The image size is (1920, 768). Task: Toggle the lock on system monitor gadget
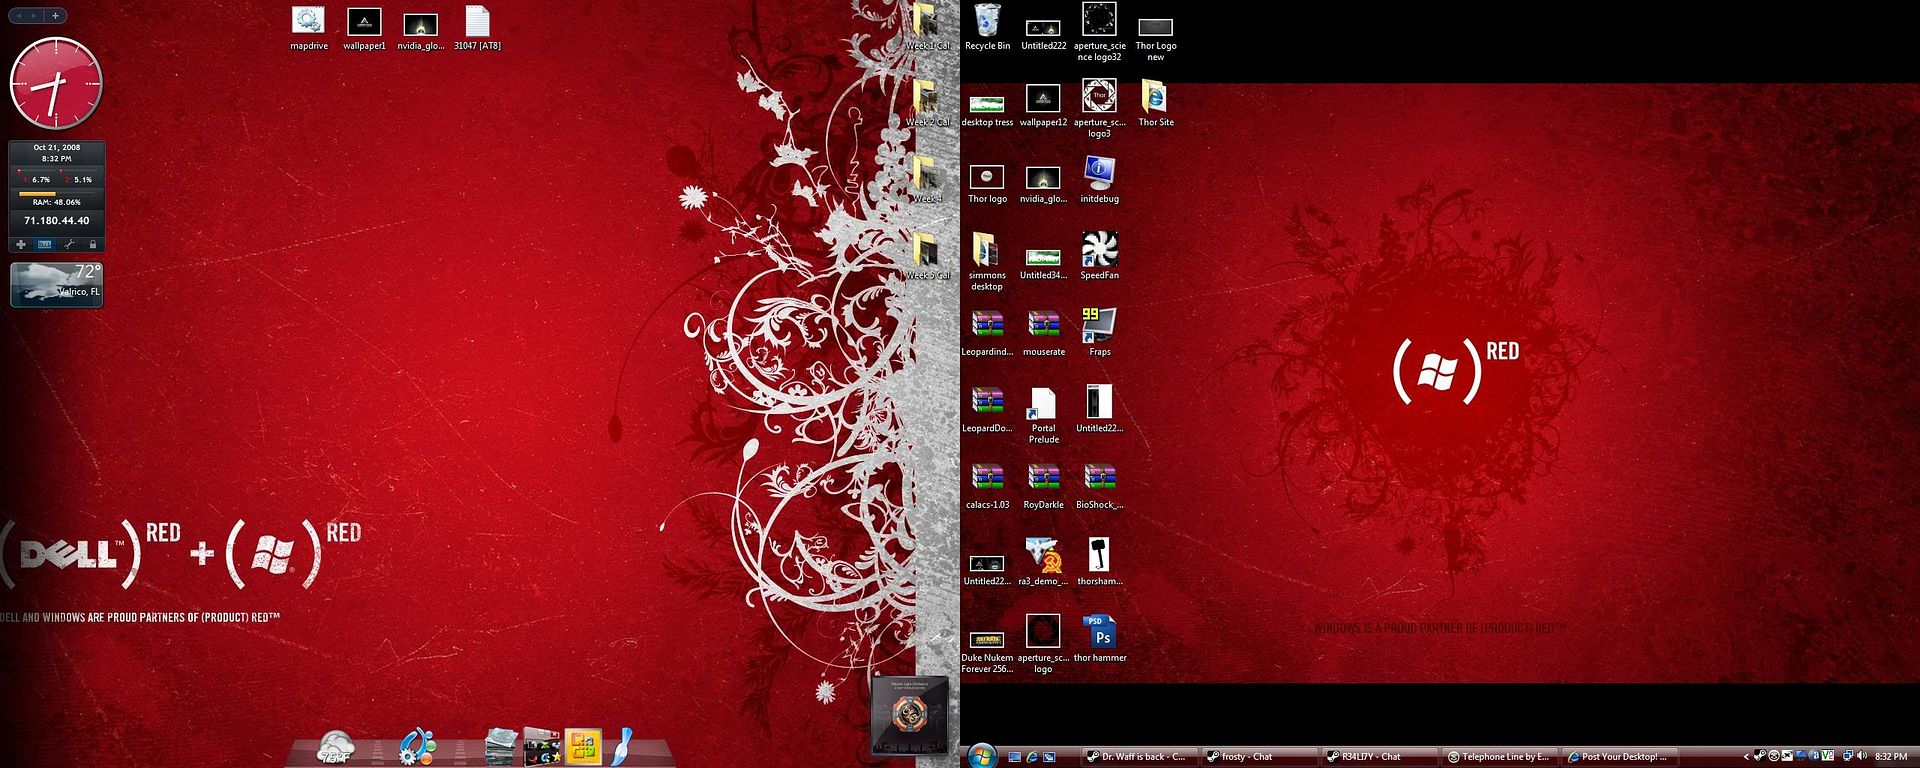tap(93, 244)
